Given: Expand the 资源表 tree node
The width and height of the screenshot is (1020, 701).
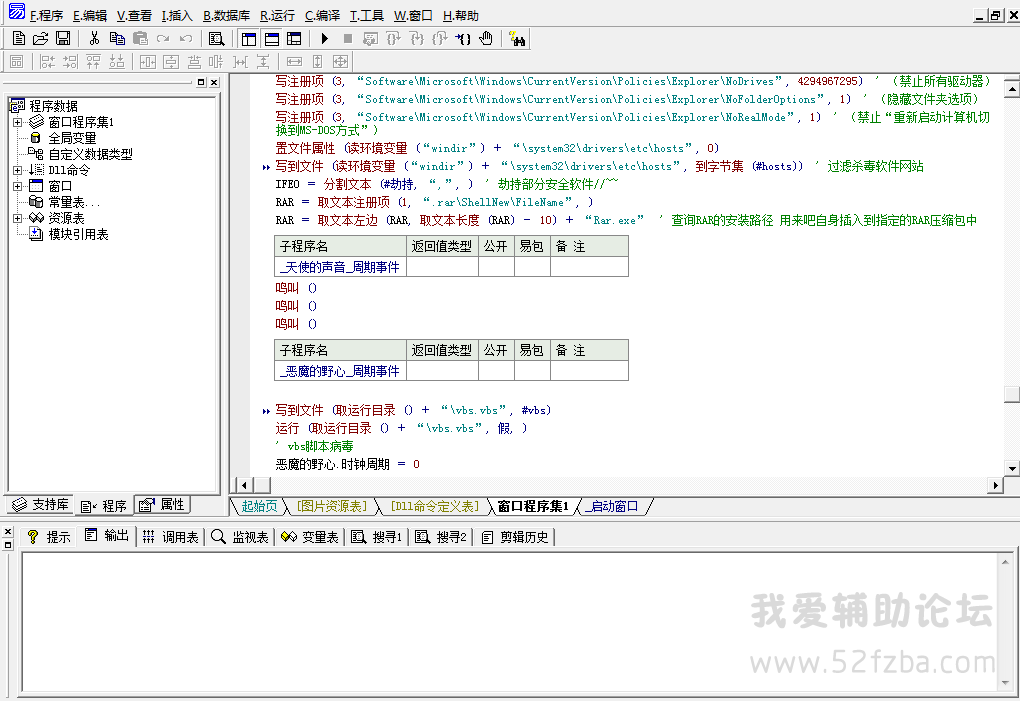Looking at the screenshot, I should click(x=18, y=218).
